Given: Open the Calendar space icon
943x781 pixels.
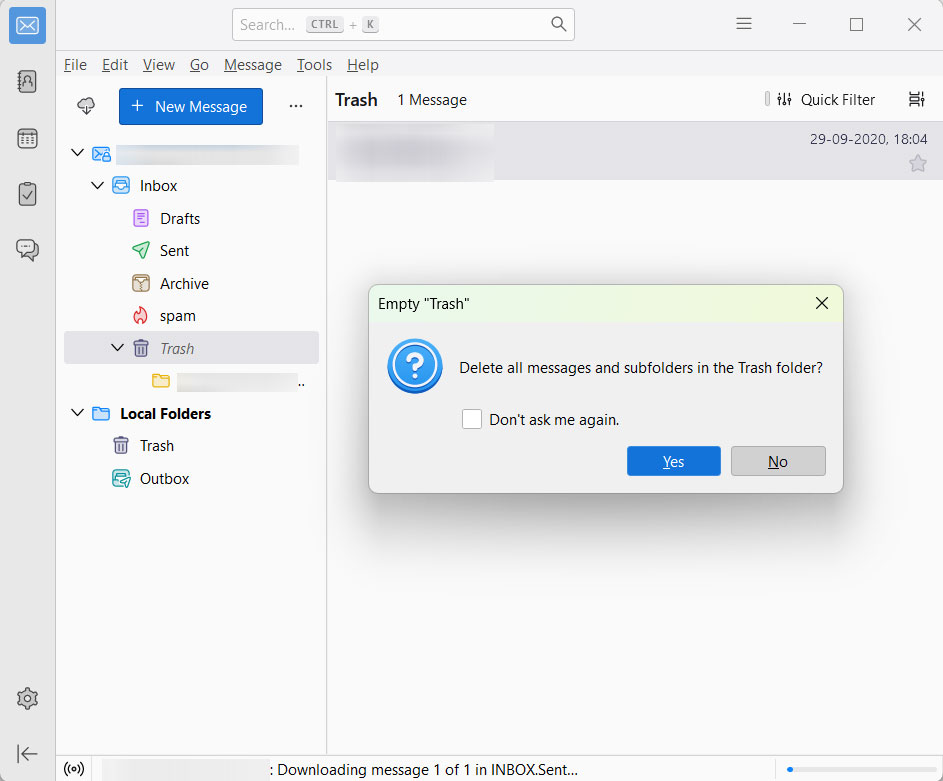Looking at the screenshot, I should click(27, 139).
